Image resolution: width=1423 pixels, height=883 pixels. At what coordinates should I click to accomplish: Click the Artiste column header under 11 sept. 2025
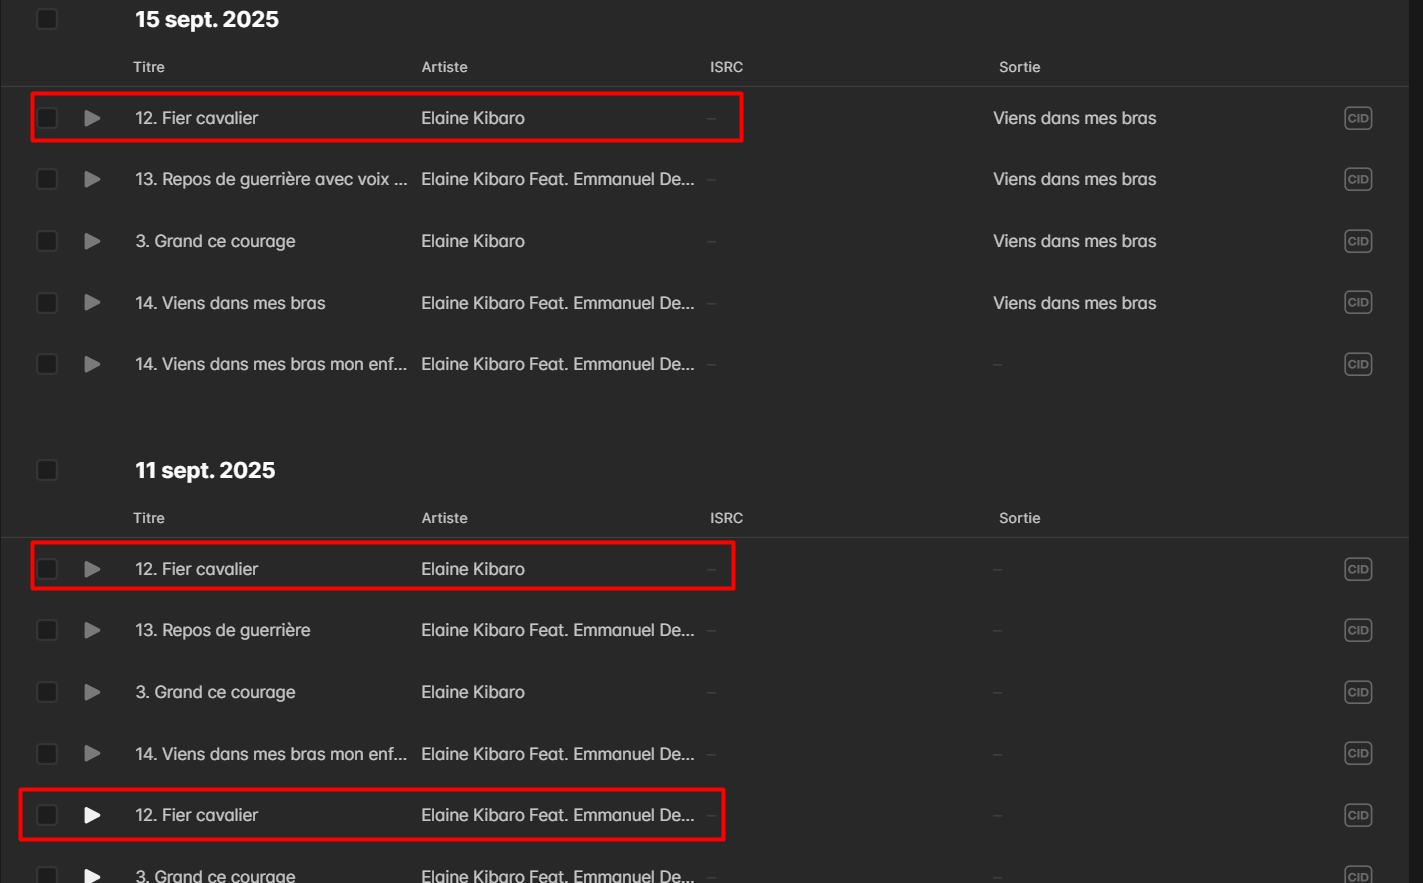[x=444, y=518]
